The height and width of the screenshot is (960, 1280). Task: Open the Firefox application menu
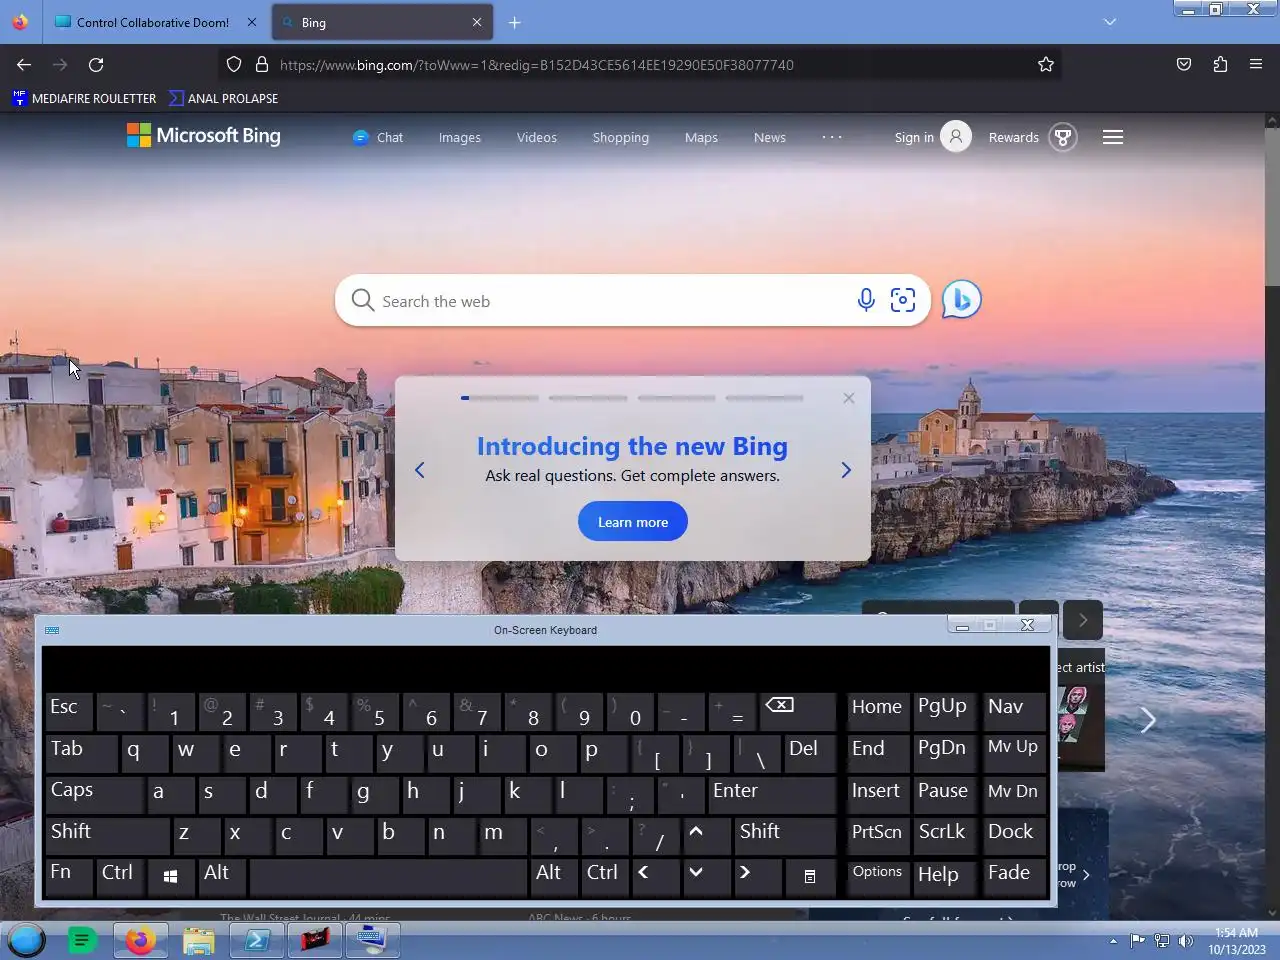pyautogui.click(x=1256, y=65)
